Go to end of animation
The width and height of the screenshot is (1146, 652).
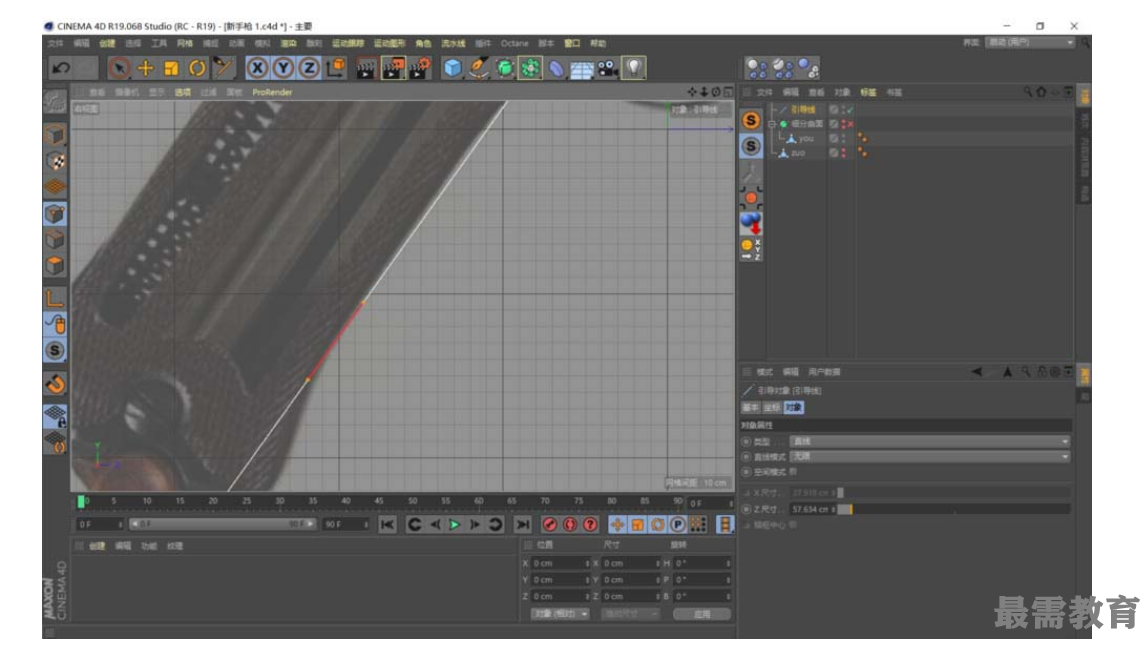(x=522, y=524)
